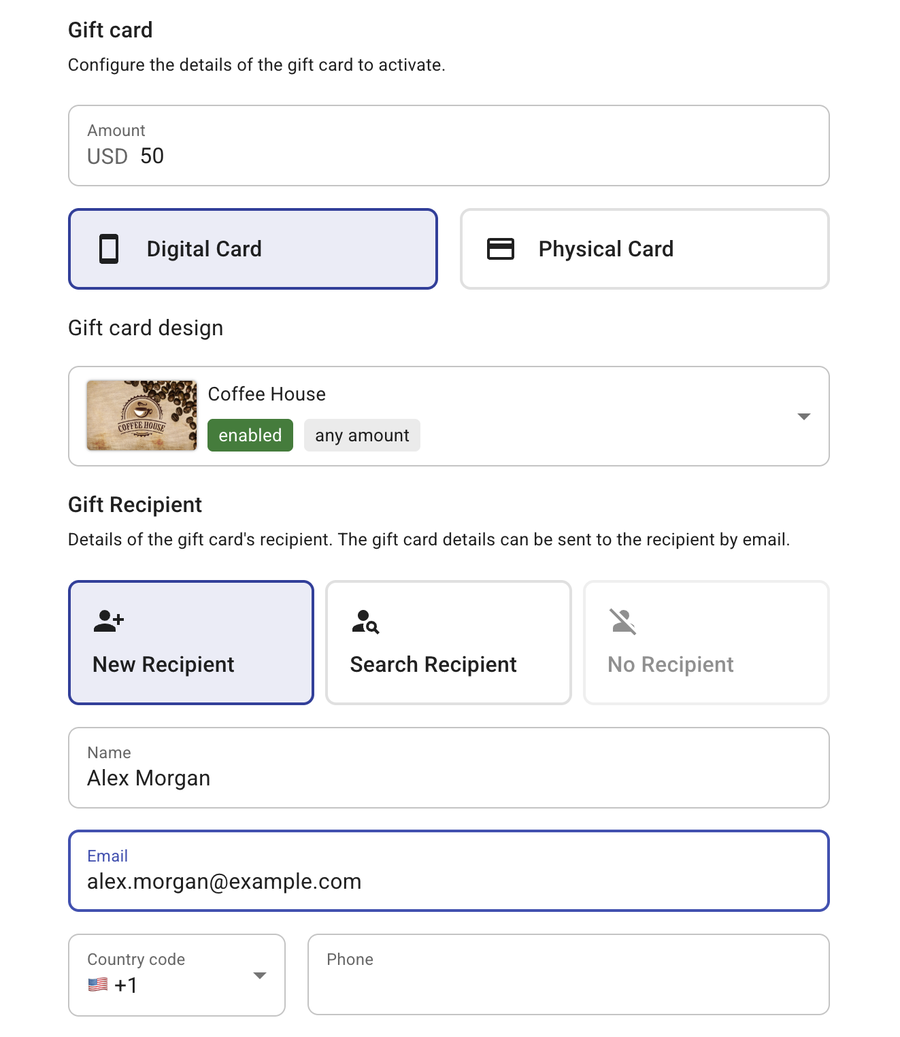Click the US flag icon in Country code
900x1037 pixels.
click(x=98, y=985)
